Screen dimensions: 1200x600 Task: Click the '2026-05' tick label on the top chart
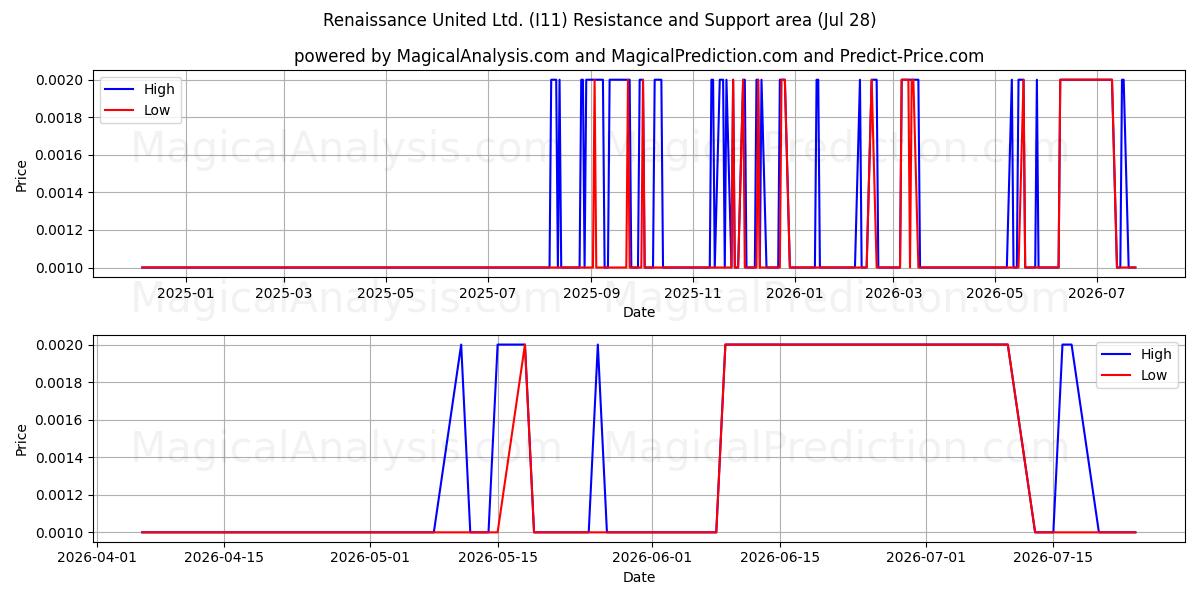click(995, 293)
